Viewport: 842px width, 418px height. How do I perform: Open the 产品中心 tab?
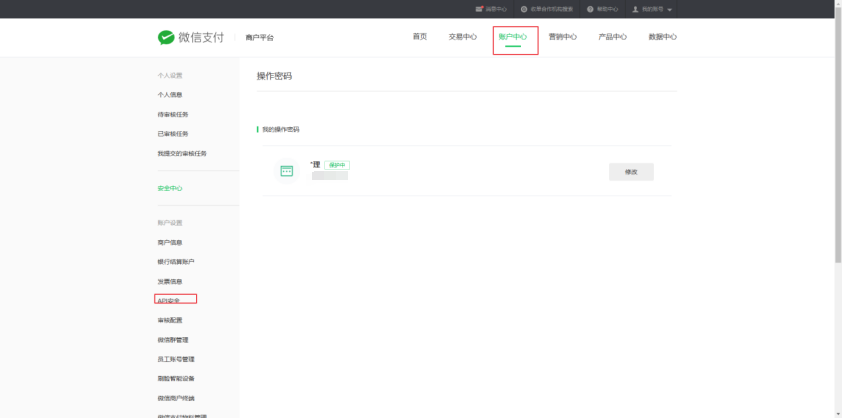coord(613,37)
